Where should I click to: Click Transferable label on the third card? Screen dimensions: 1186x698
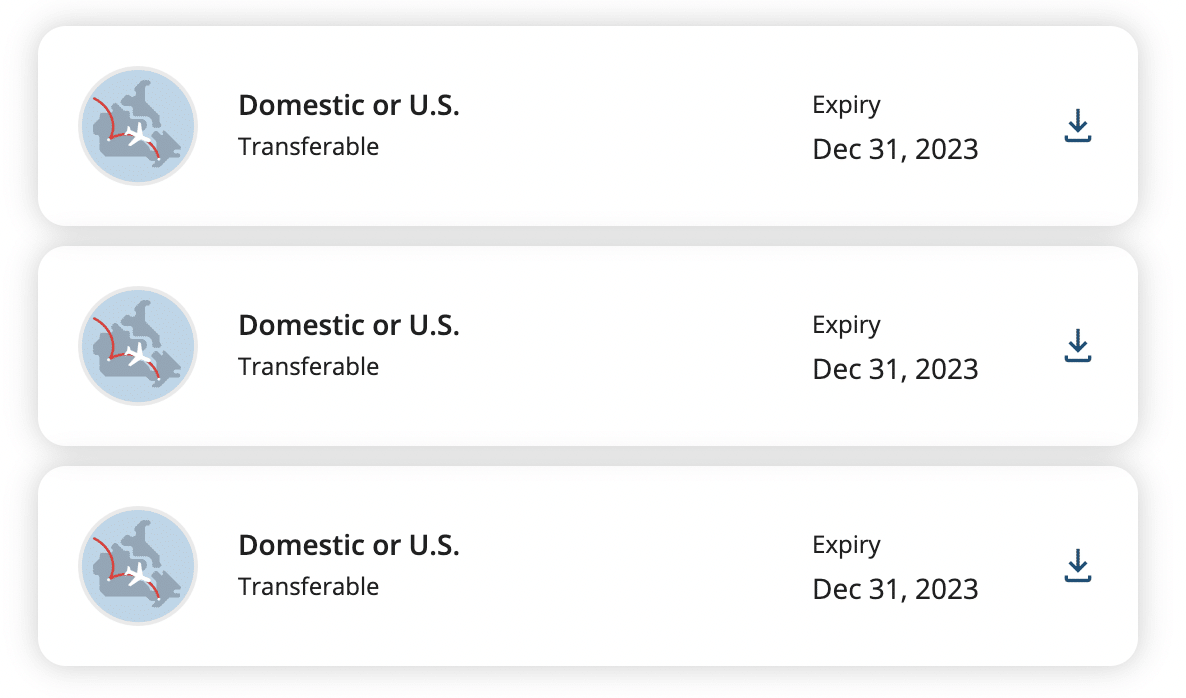(x=308, y=587)
